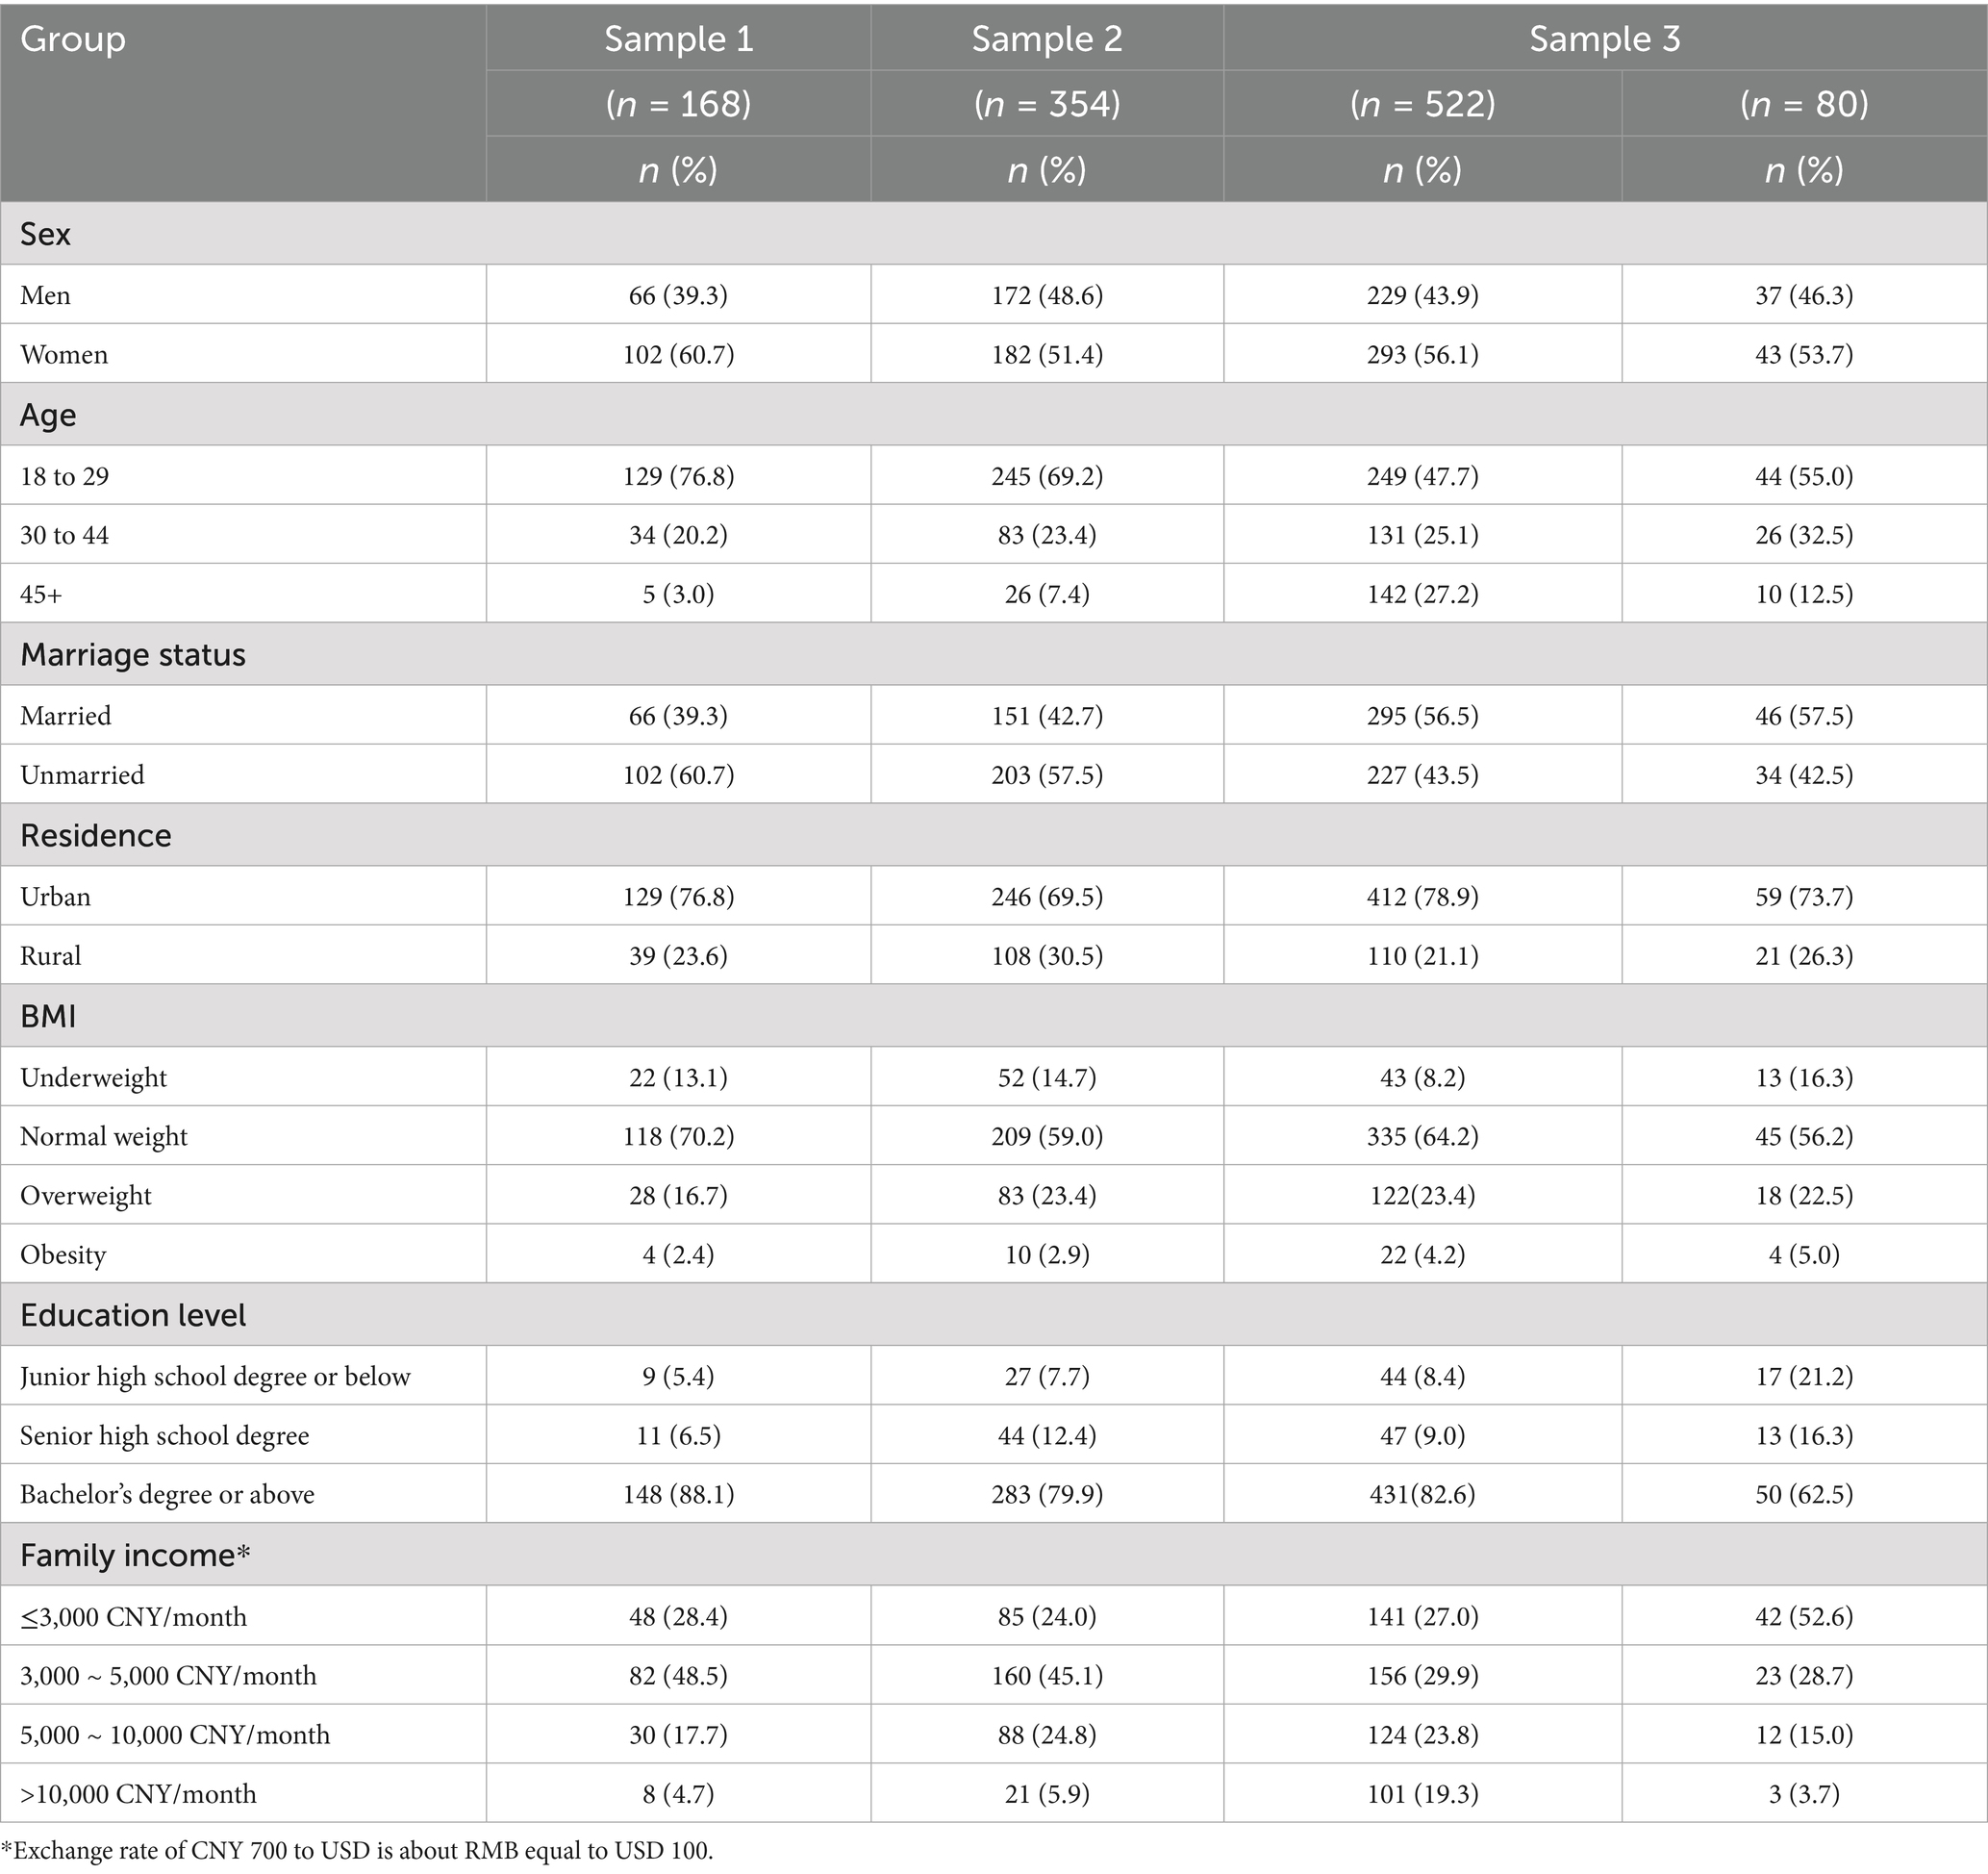Click the Education level section heading

(x=133, y=1315)
